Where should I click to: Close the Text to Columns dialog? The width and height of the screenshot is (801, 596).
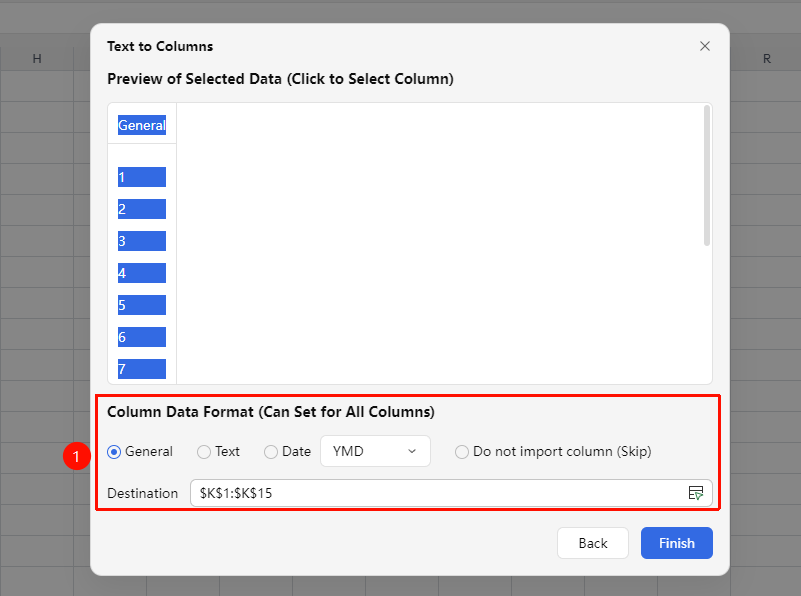click(x=704, y=46)
